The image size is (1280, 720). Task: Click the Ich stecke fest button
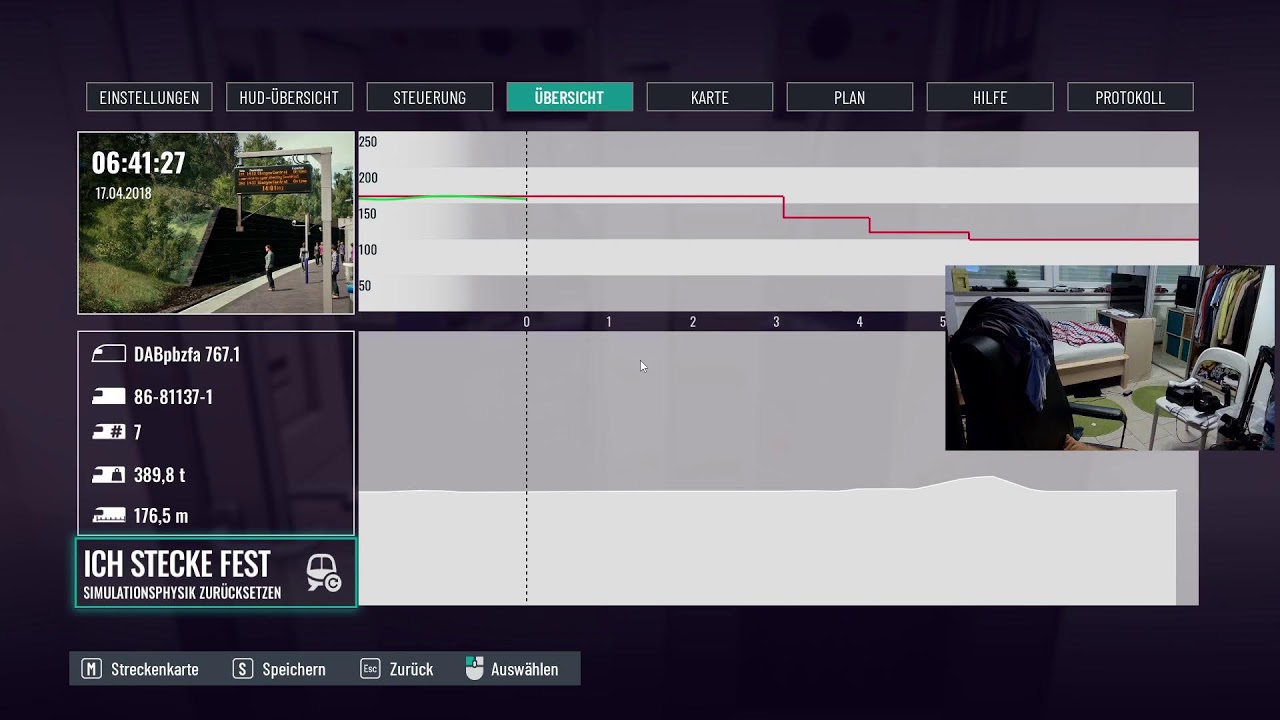coord(216,573)
